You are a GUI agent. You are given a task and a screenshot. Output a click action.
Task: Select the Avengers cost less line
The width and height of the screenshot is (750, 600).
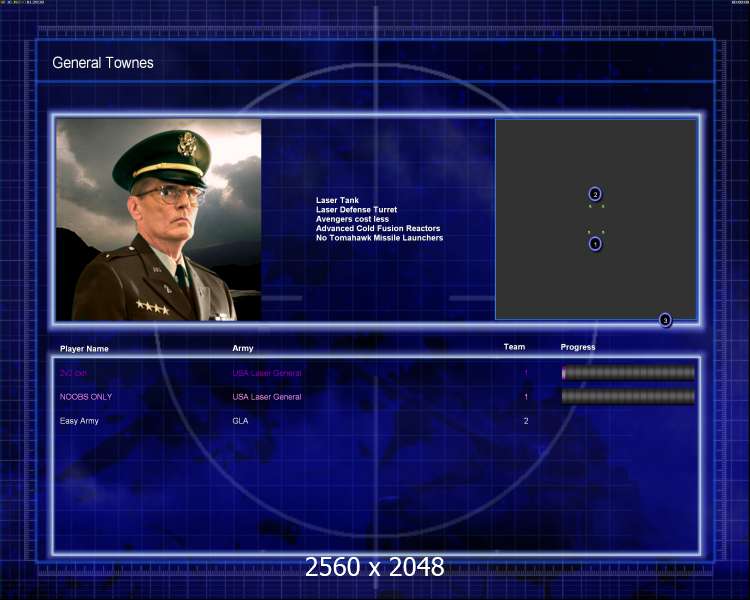pos(352,219)
